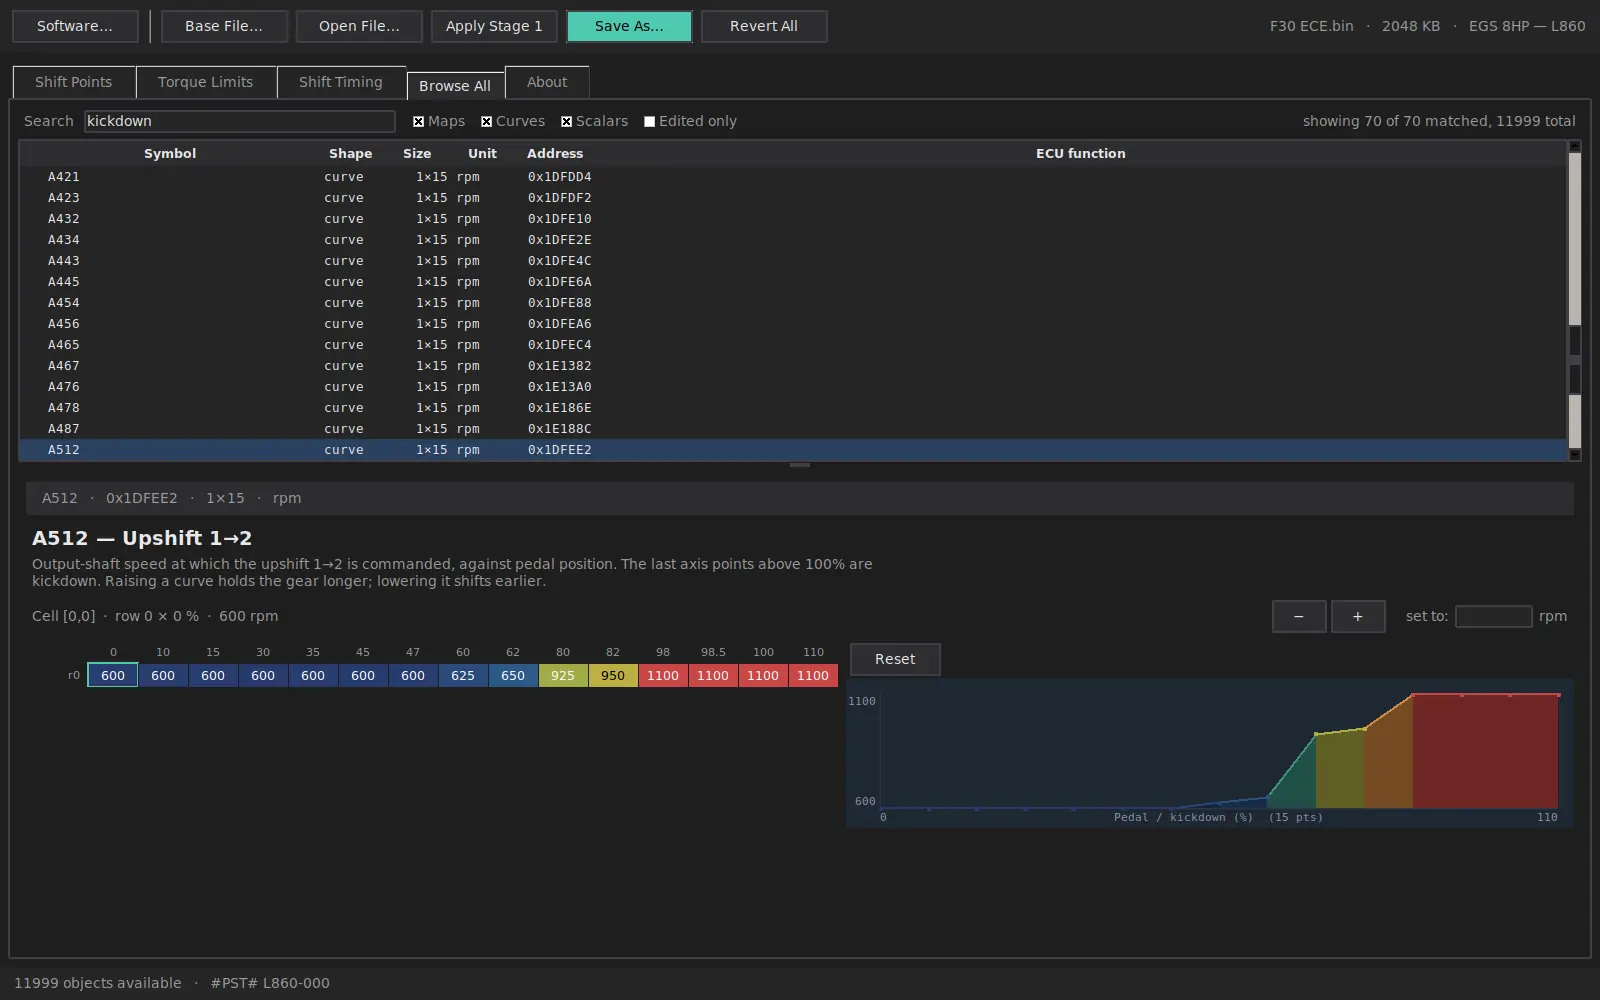The image size is (1600, 1000).
Task: Click the ECU function column header
Action: [x=1081, y=153]
